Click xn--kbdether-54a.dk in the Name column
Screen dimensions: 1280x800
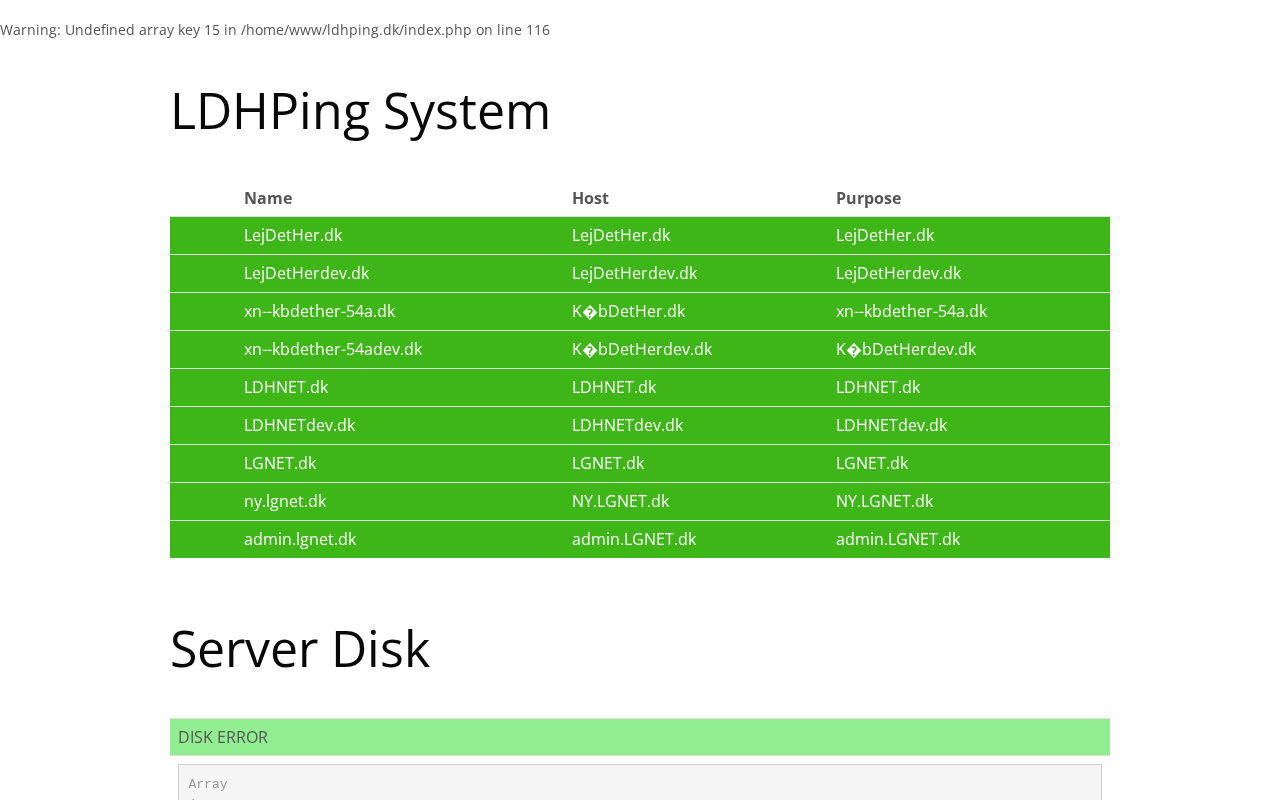[319, 312]
